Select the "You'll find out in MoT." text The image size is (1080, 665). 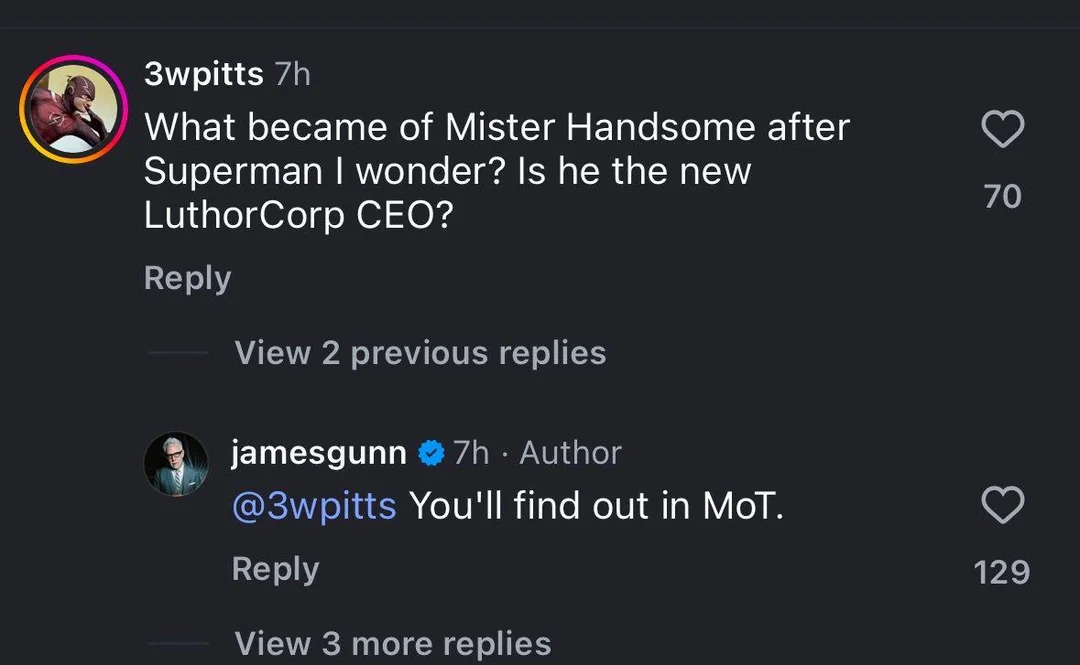click(596, 506)
